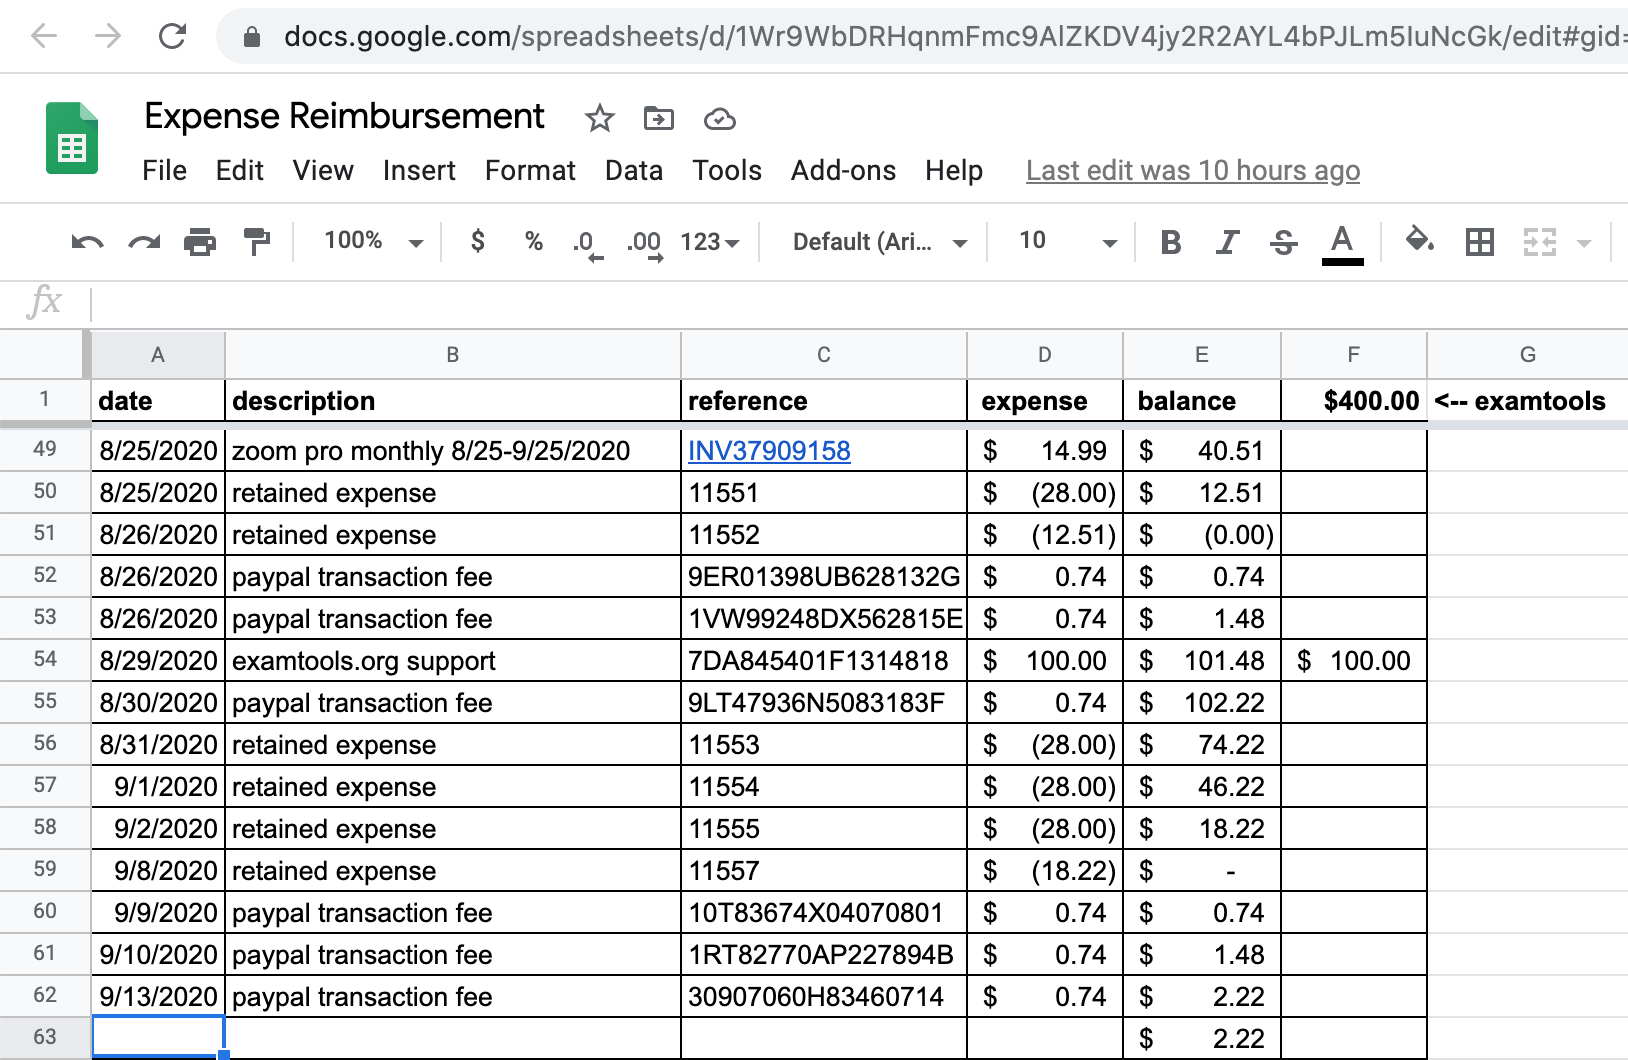Open the INV37909158 invoice link
The width and height of the screenshot is (1628, 1060).
coord(768,451)
